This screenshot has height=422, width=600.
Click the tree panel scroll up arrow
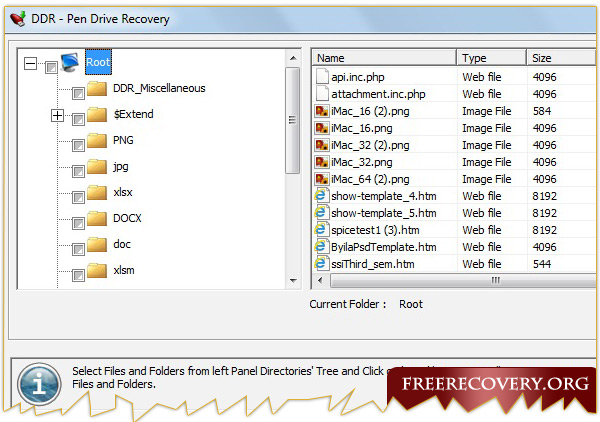click(293, 58)
